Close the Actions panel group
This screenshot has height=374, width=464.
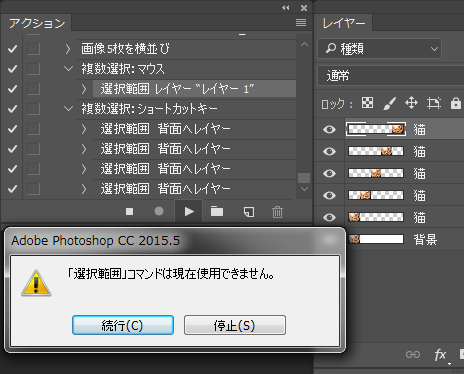click(x=304, y=8)
